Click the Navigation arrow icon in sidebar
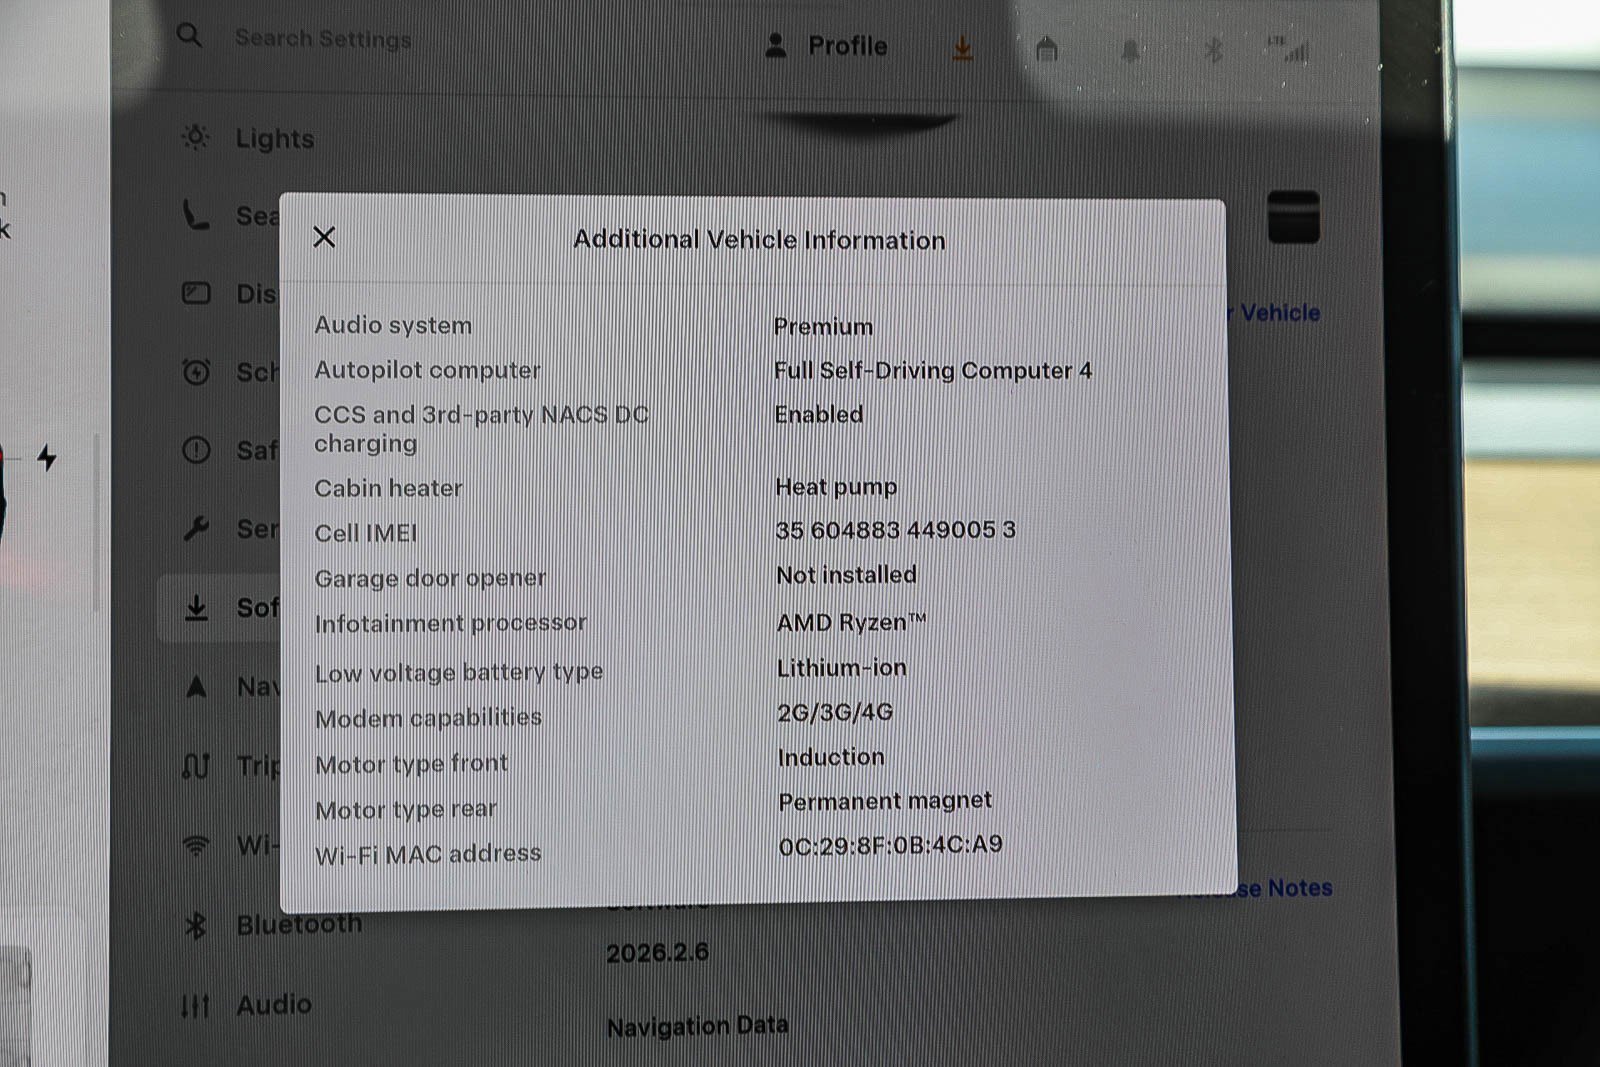 coord(197,686)
